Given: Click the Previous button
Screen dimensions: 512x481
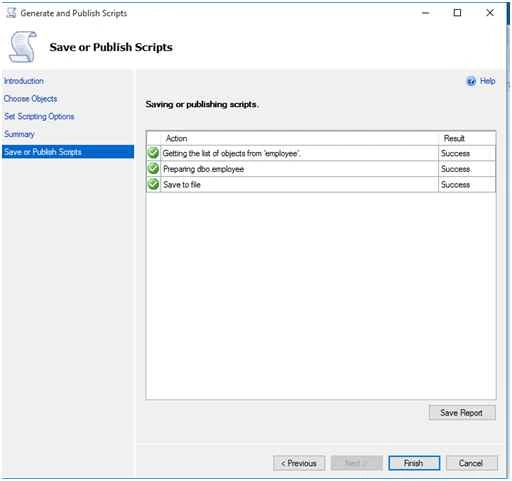Looking at the screenshot, I should (299, 463).
